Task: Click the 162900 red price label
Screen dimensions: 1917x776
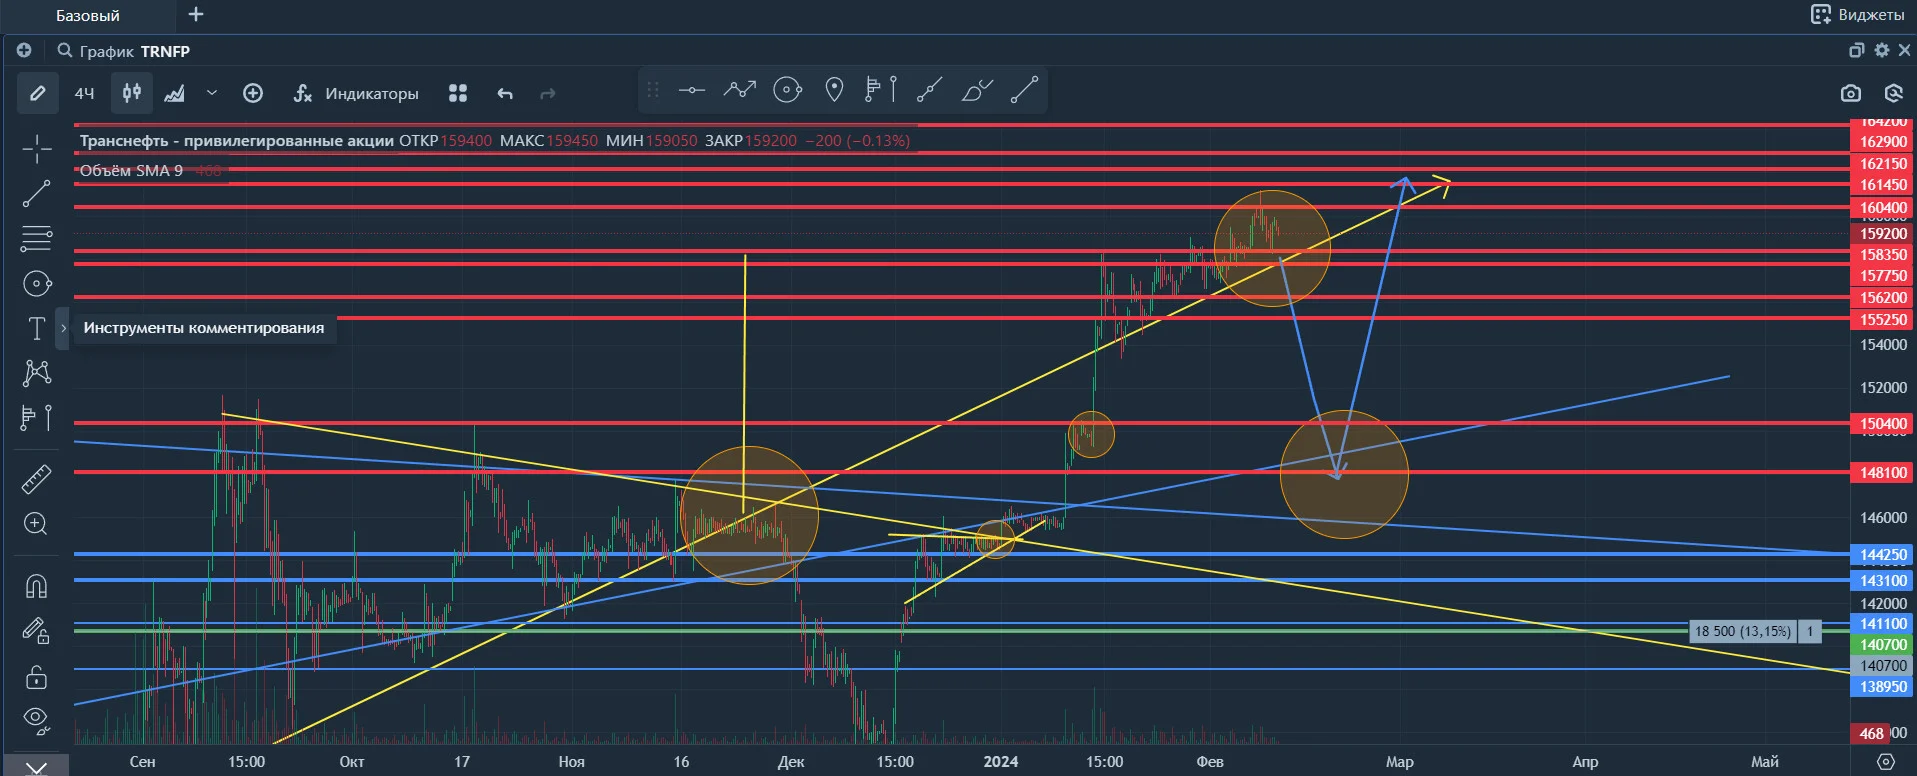Action: [1883, 142]
